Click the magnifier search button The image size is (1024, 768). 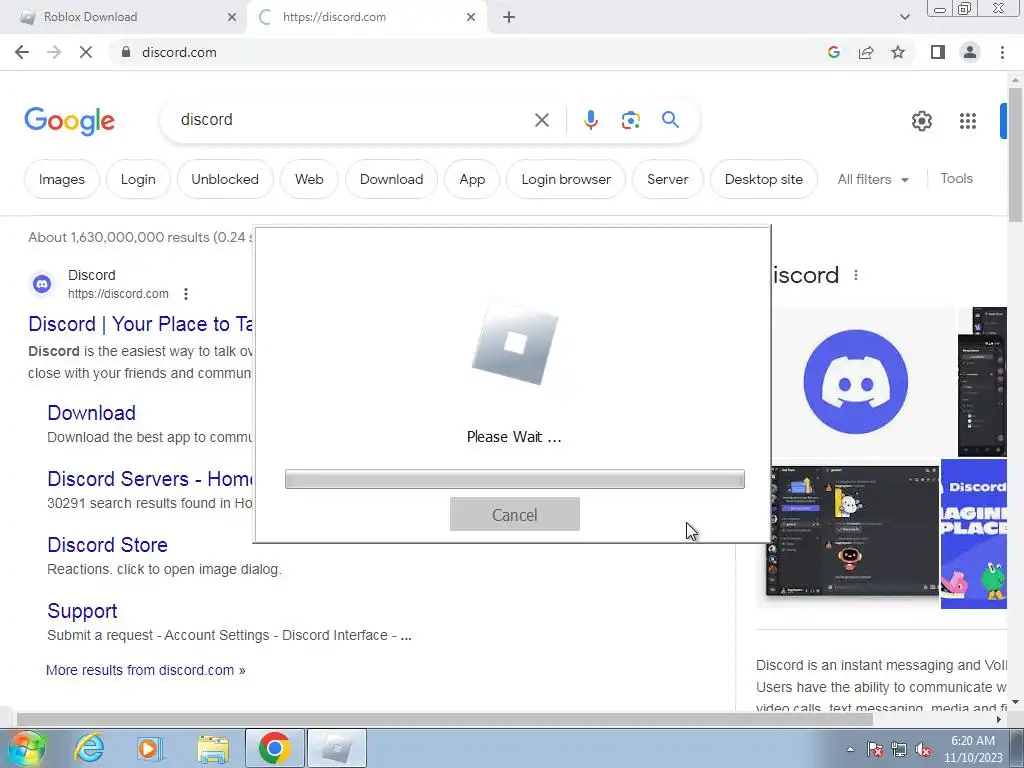(x=670, y=120)
